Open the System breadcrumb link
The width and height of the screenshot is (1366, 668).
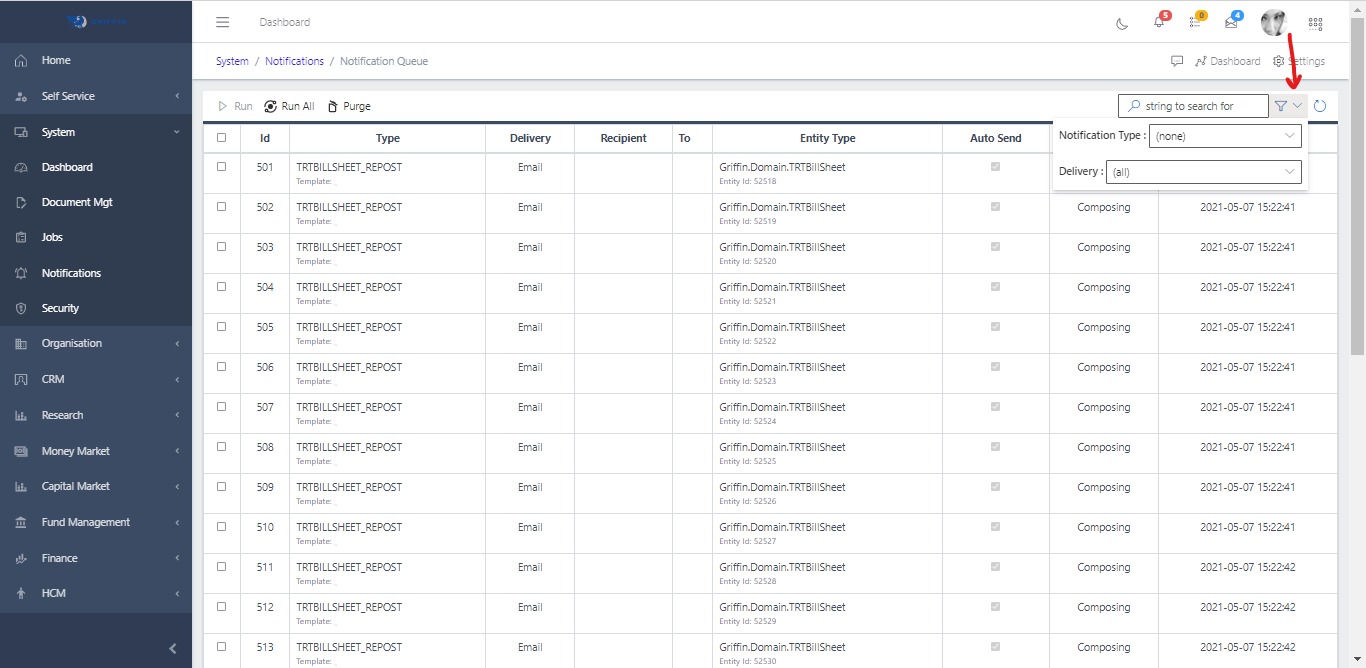pyautogui.click(x=231, y=61)
